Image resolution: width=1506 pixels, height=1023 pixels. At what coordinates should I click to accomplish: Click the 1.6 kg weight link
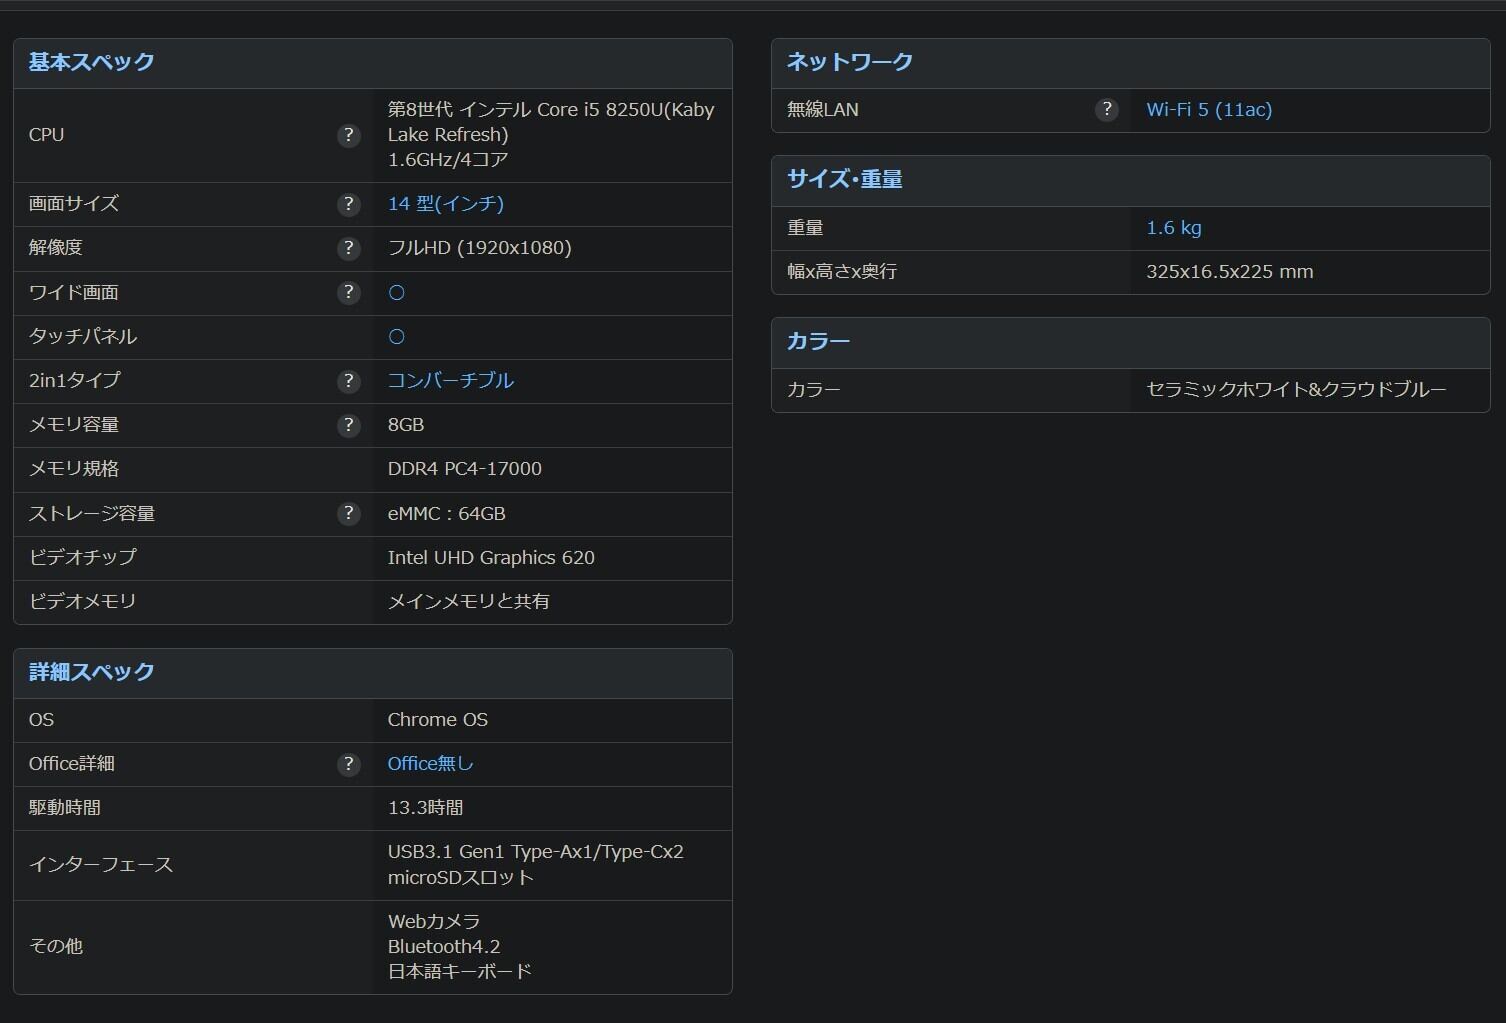point(1173,228)
